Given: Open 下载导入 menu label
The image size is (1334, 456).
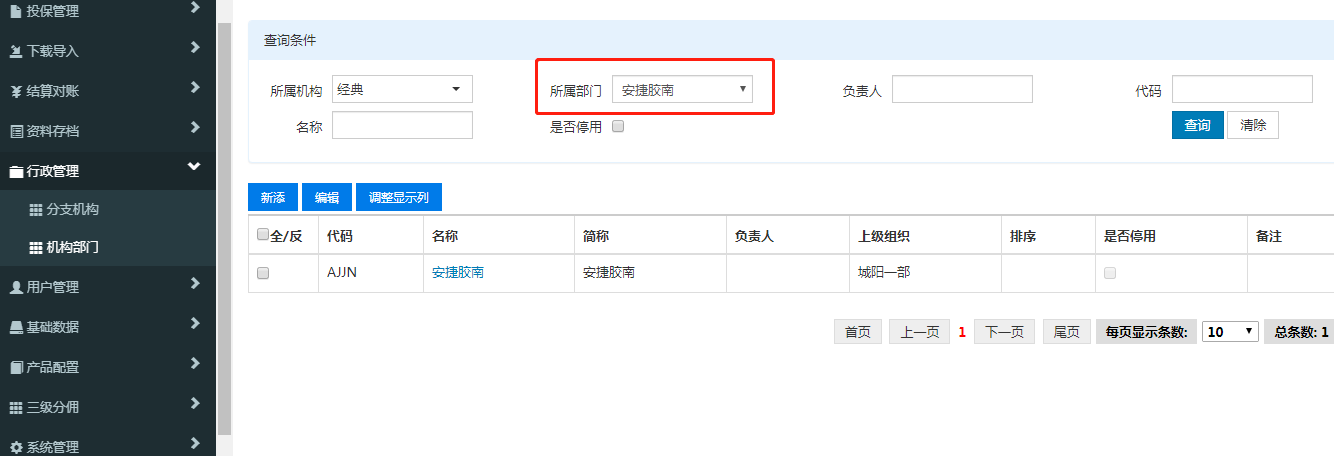Looking at the screenshot, I should pos(53,51).
